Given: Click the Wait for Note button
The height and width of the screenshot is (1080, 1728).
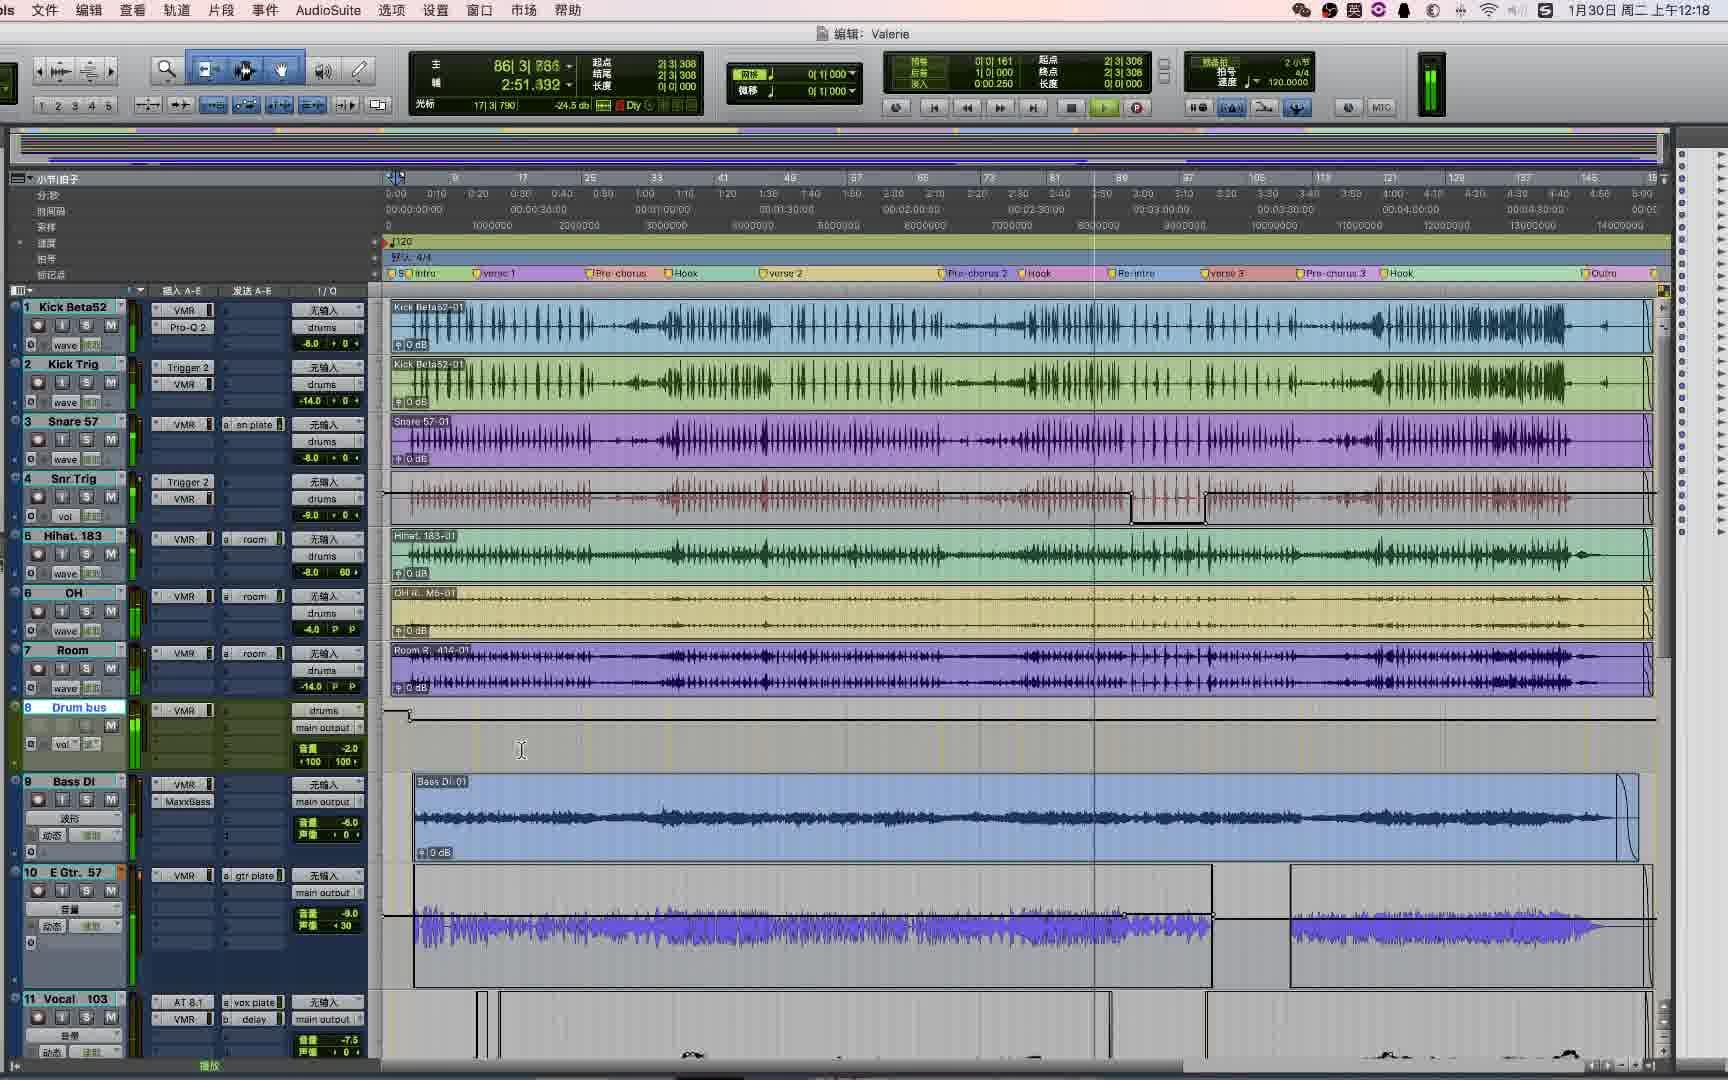Looking at the screenshot, I should point(1198,108).
